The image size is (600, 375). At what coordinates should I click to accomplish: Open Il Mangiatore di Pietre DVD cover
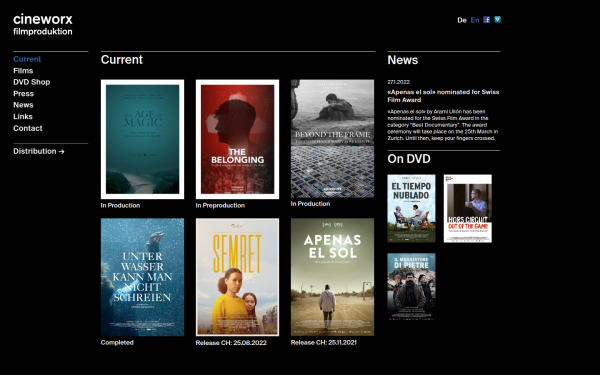coord(411,287)
